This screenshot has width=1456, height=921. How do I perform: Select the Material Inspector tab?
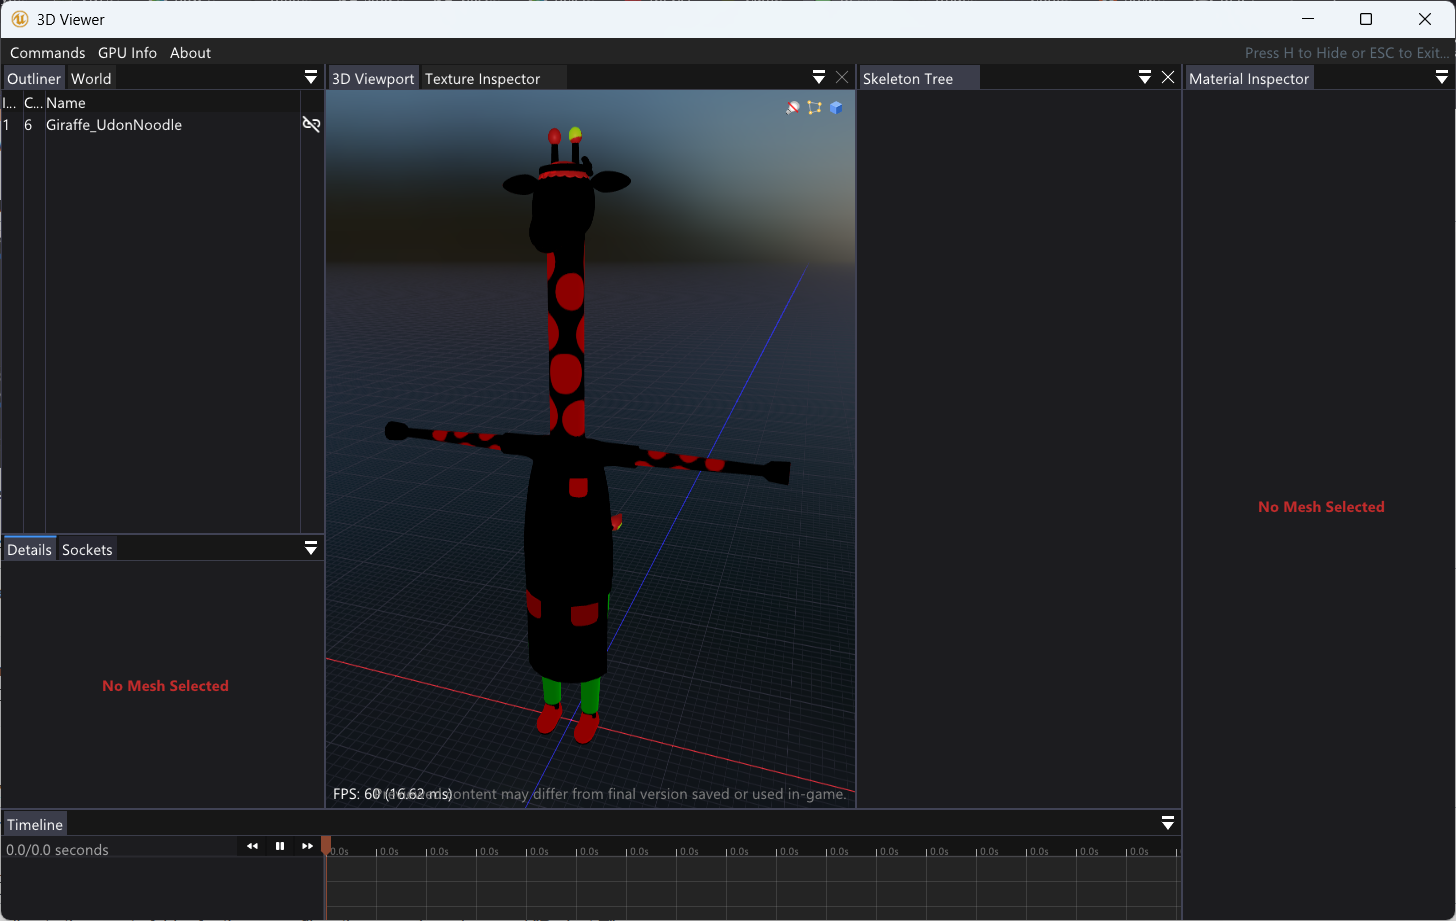click(x=1249, y=79)
